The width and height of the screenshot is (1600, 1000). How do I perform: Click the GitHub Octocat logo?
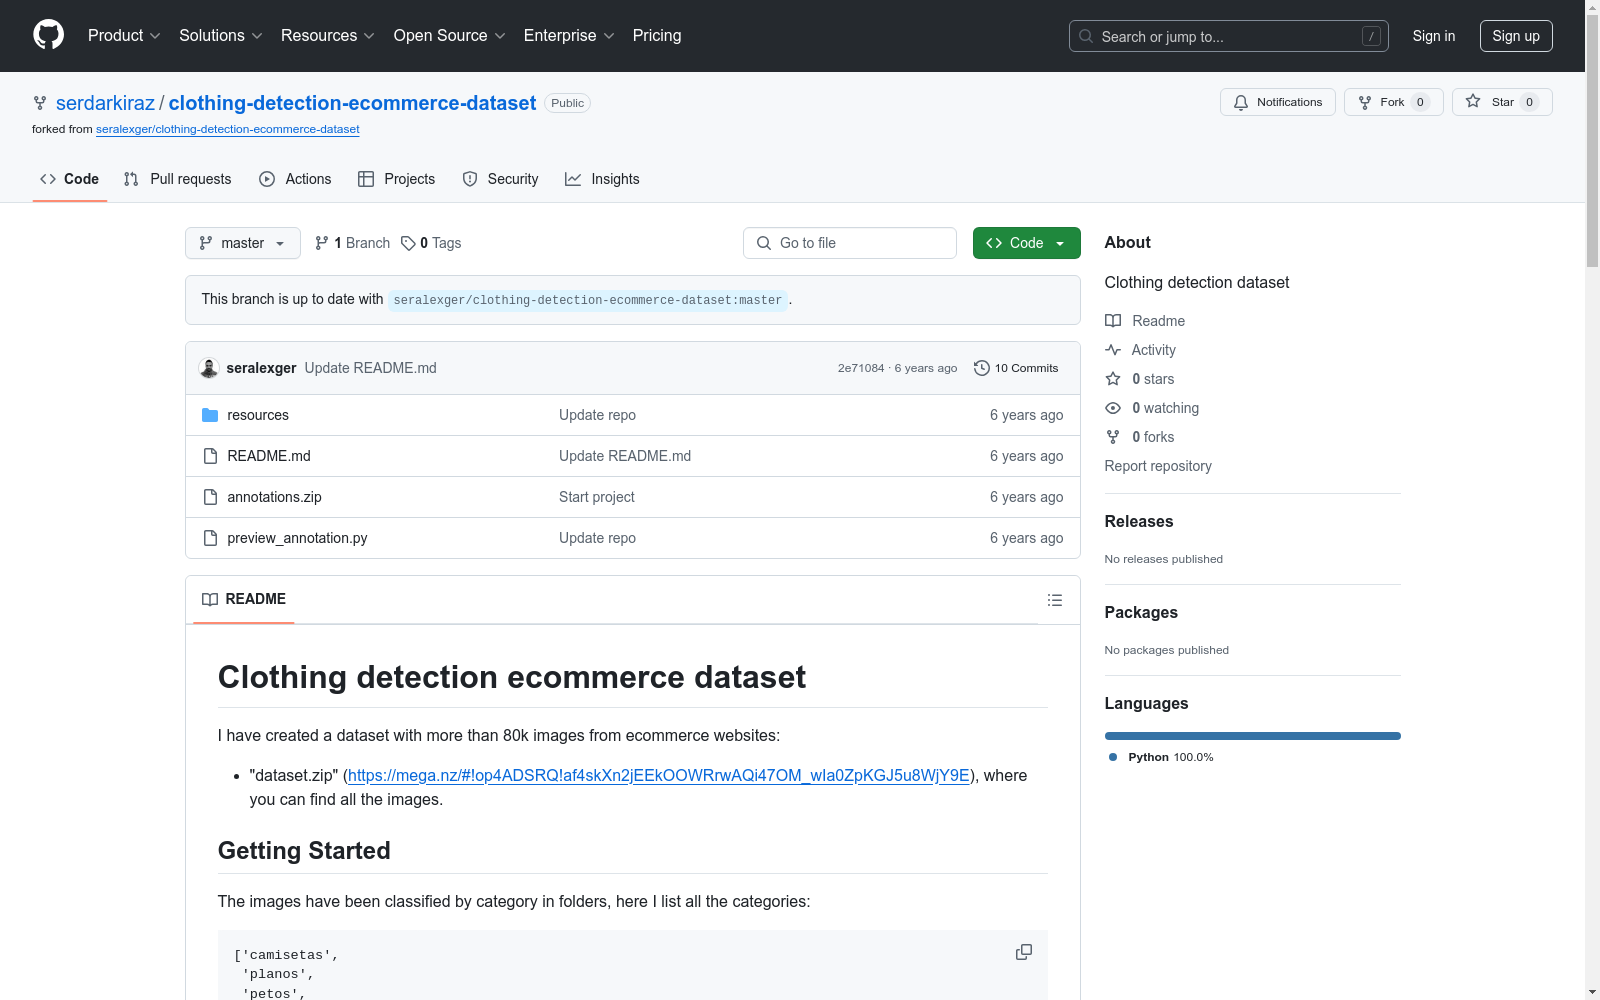point(48,35)
